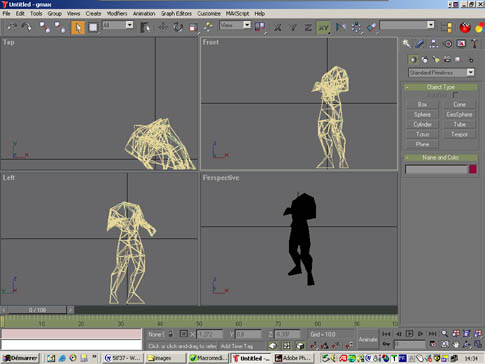Toggle the Animate button

368,339
